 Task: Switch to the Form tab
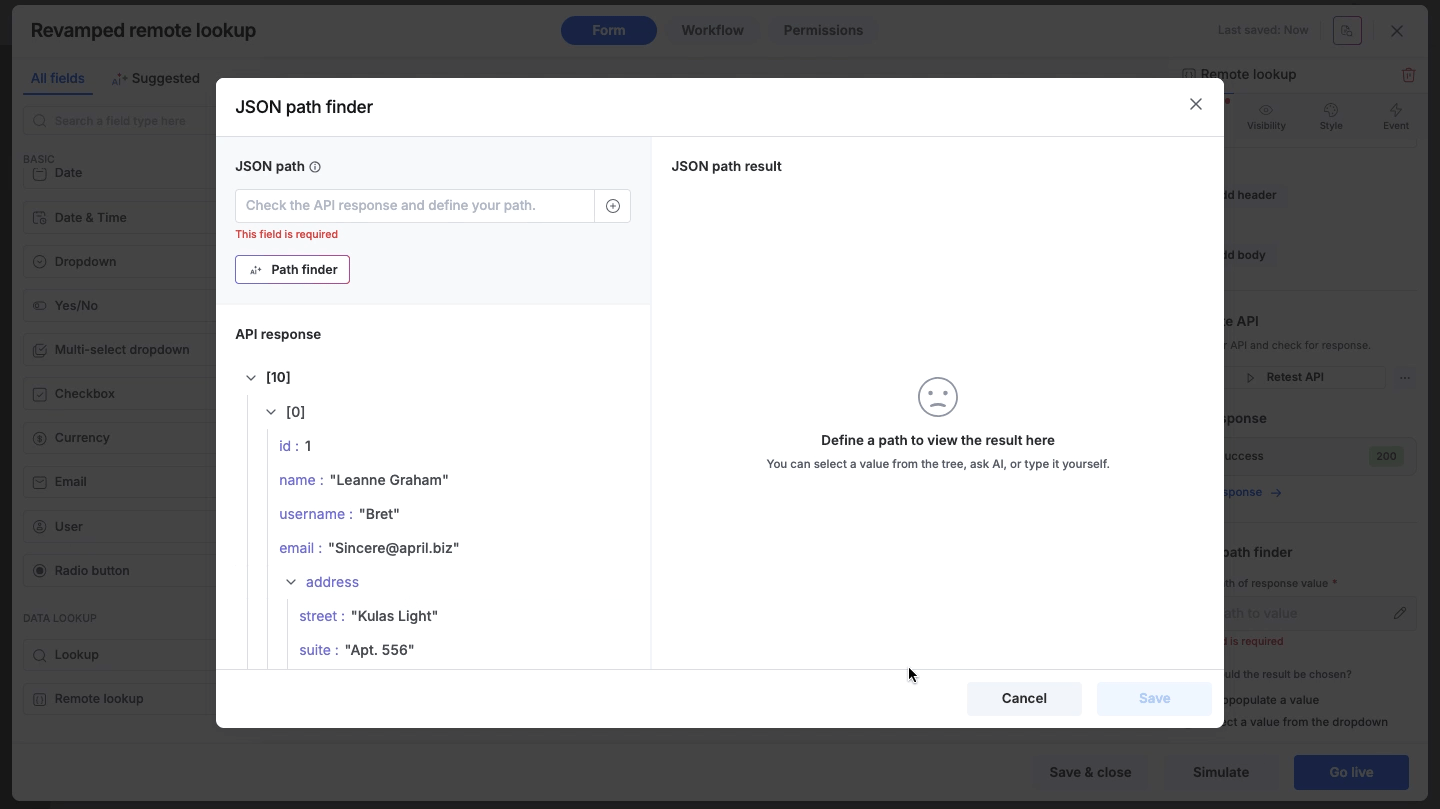click(x=609, y=30)
